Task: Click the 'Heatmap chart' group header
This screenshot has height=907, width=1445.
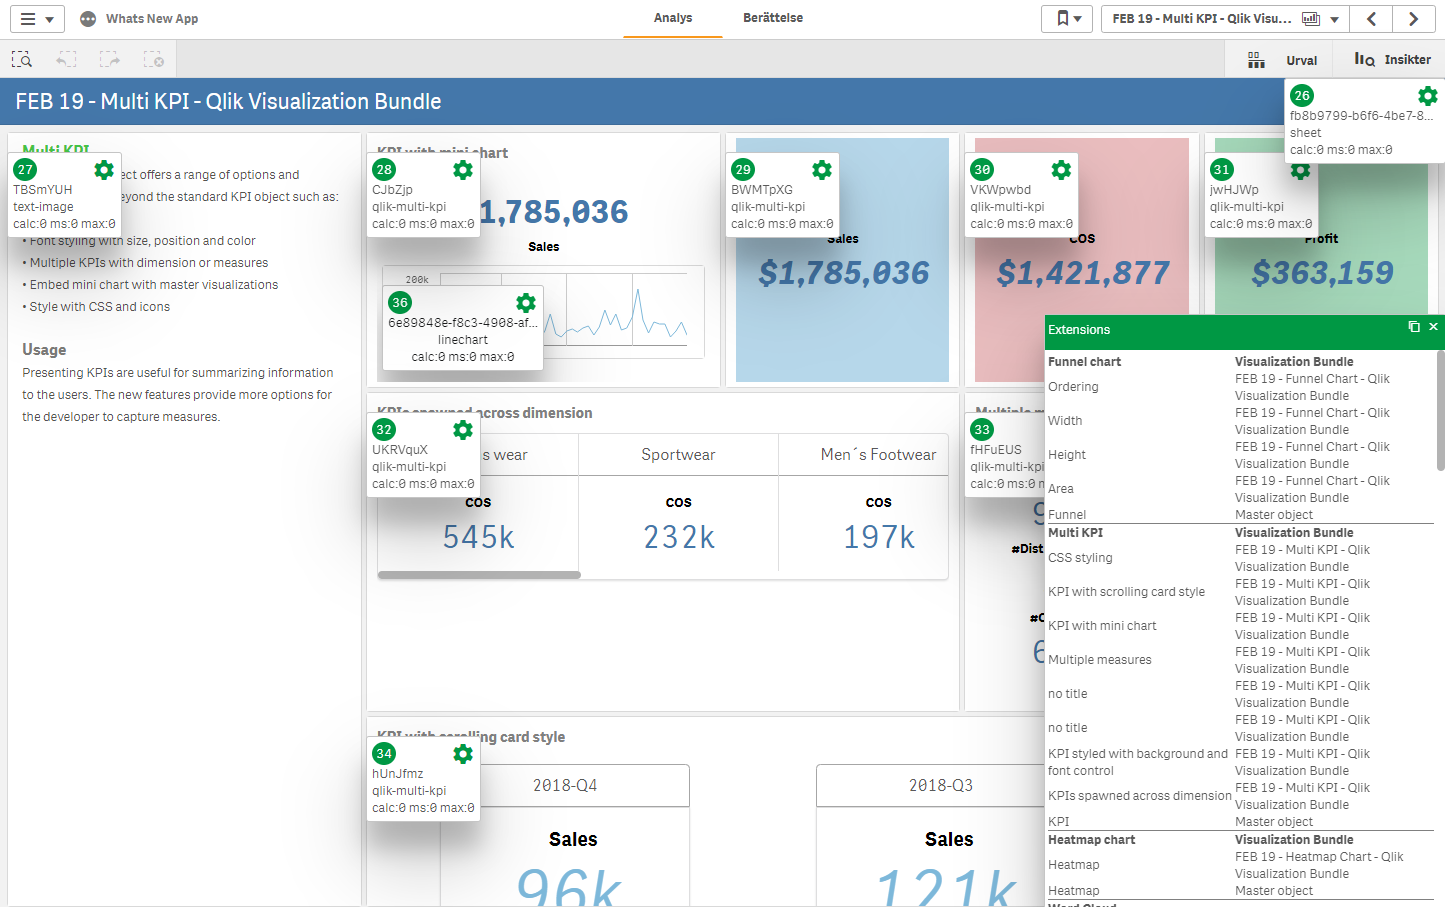Action: (x=1091, y=840)
